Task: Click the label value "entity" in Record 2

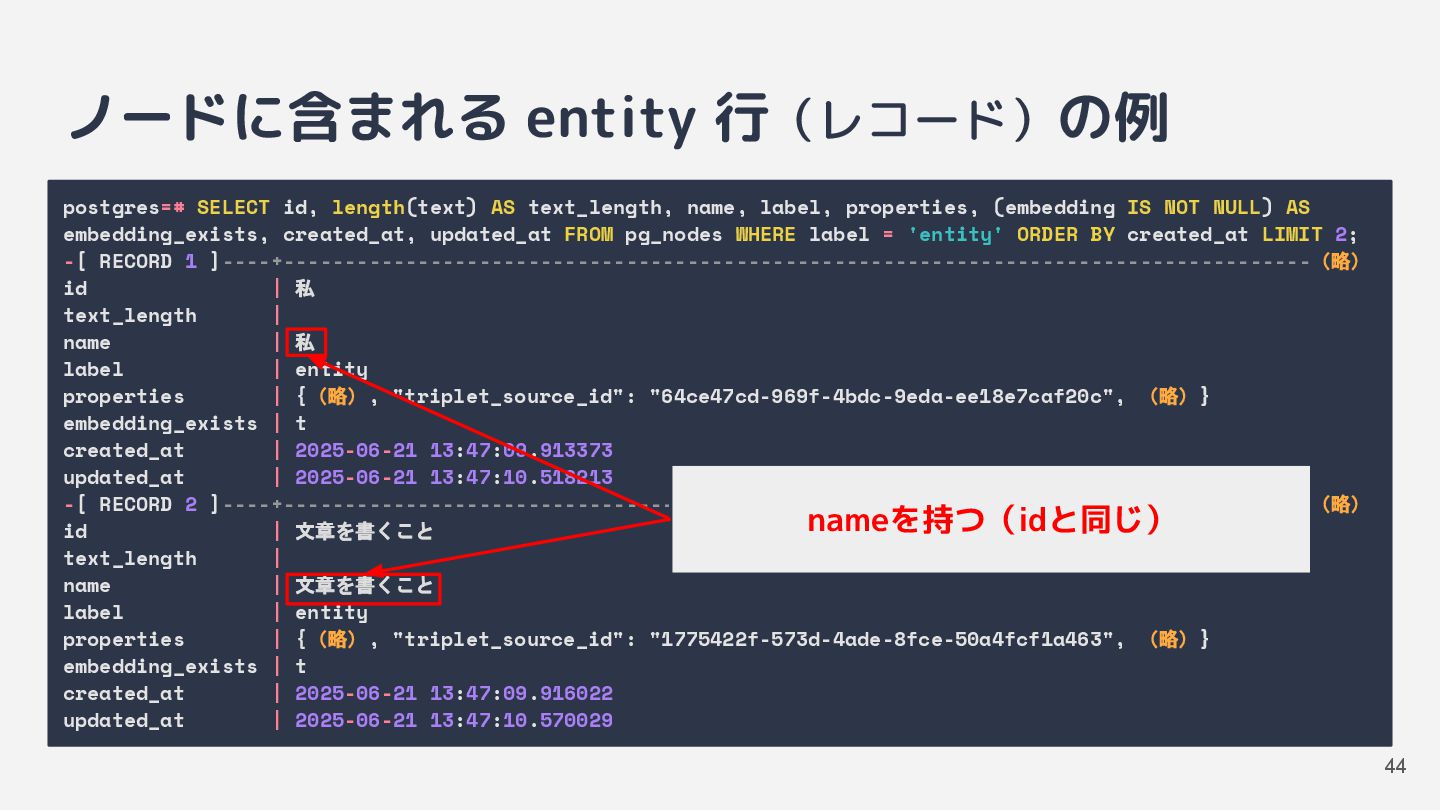Action: [x=331, y=613]
